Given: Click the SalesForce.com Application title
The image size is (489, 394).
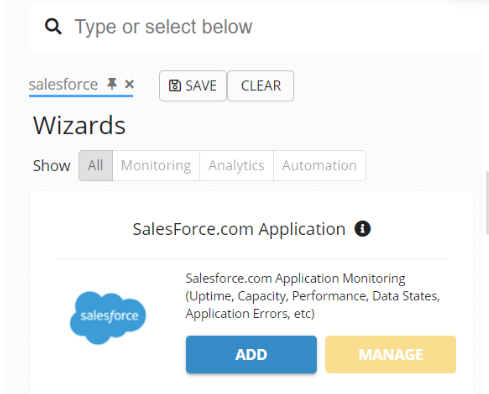Looking at the screenshot, I should tap(239, 229).
